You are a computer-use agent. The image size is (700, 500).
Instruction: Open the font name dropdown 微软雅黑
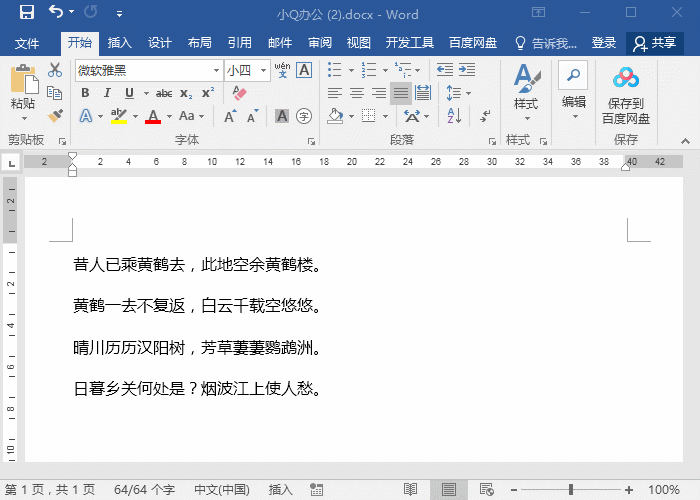(x=216, y=71)
